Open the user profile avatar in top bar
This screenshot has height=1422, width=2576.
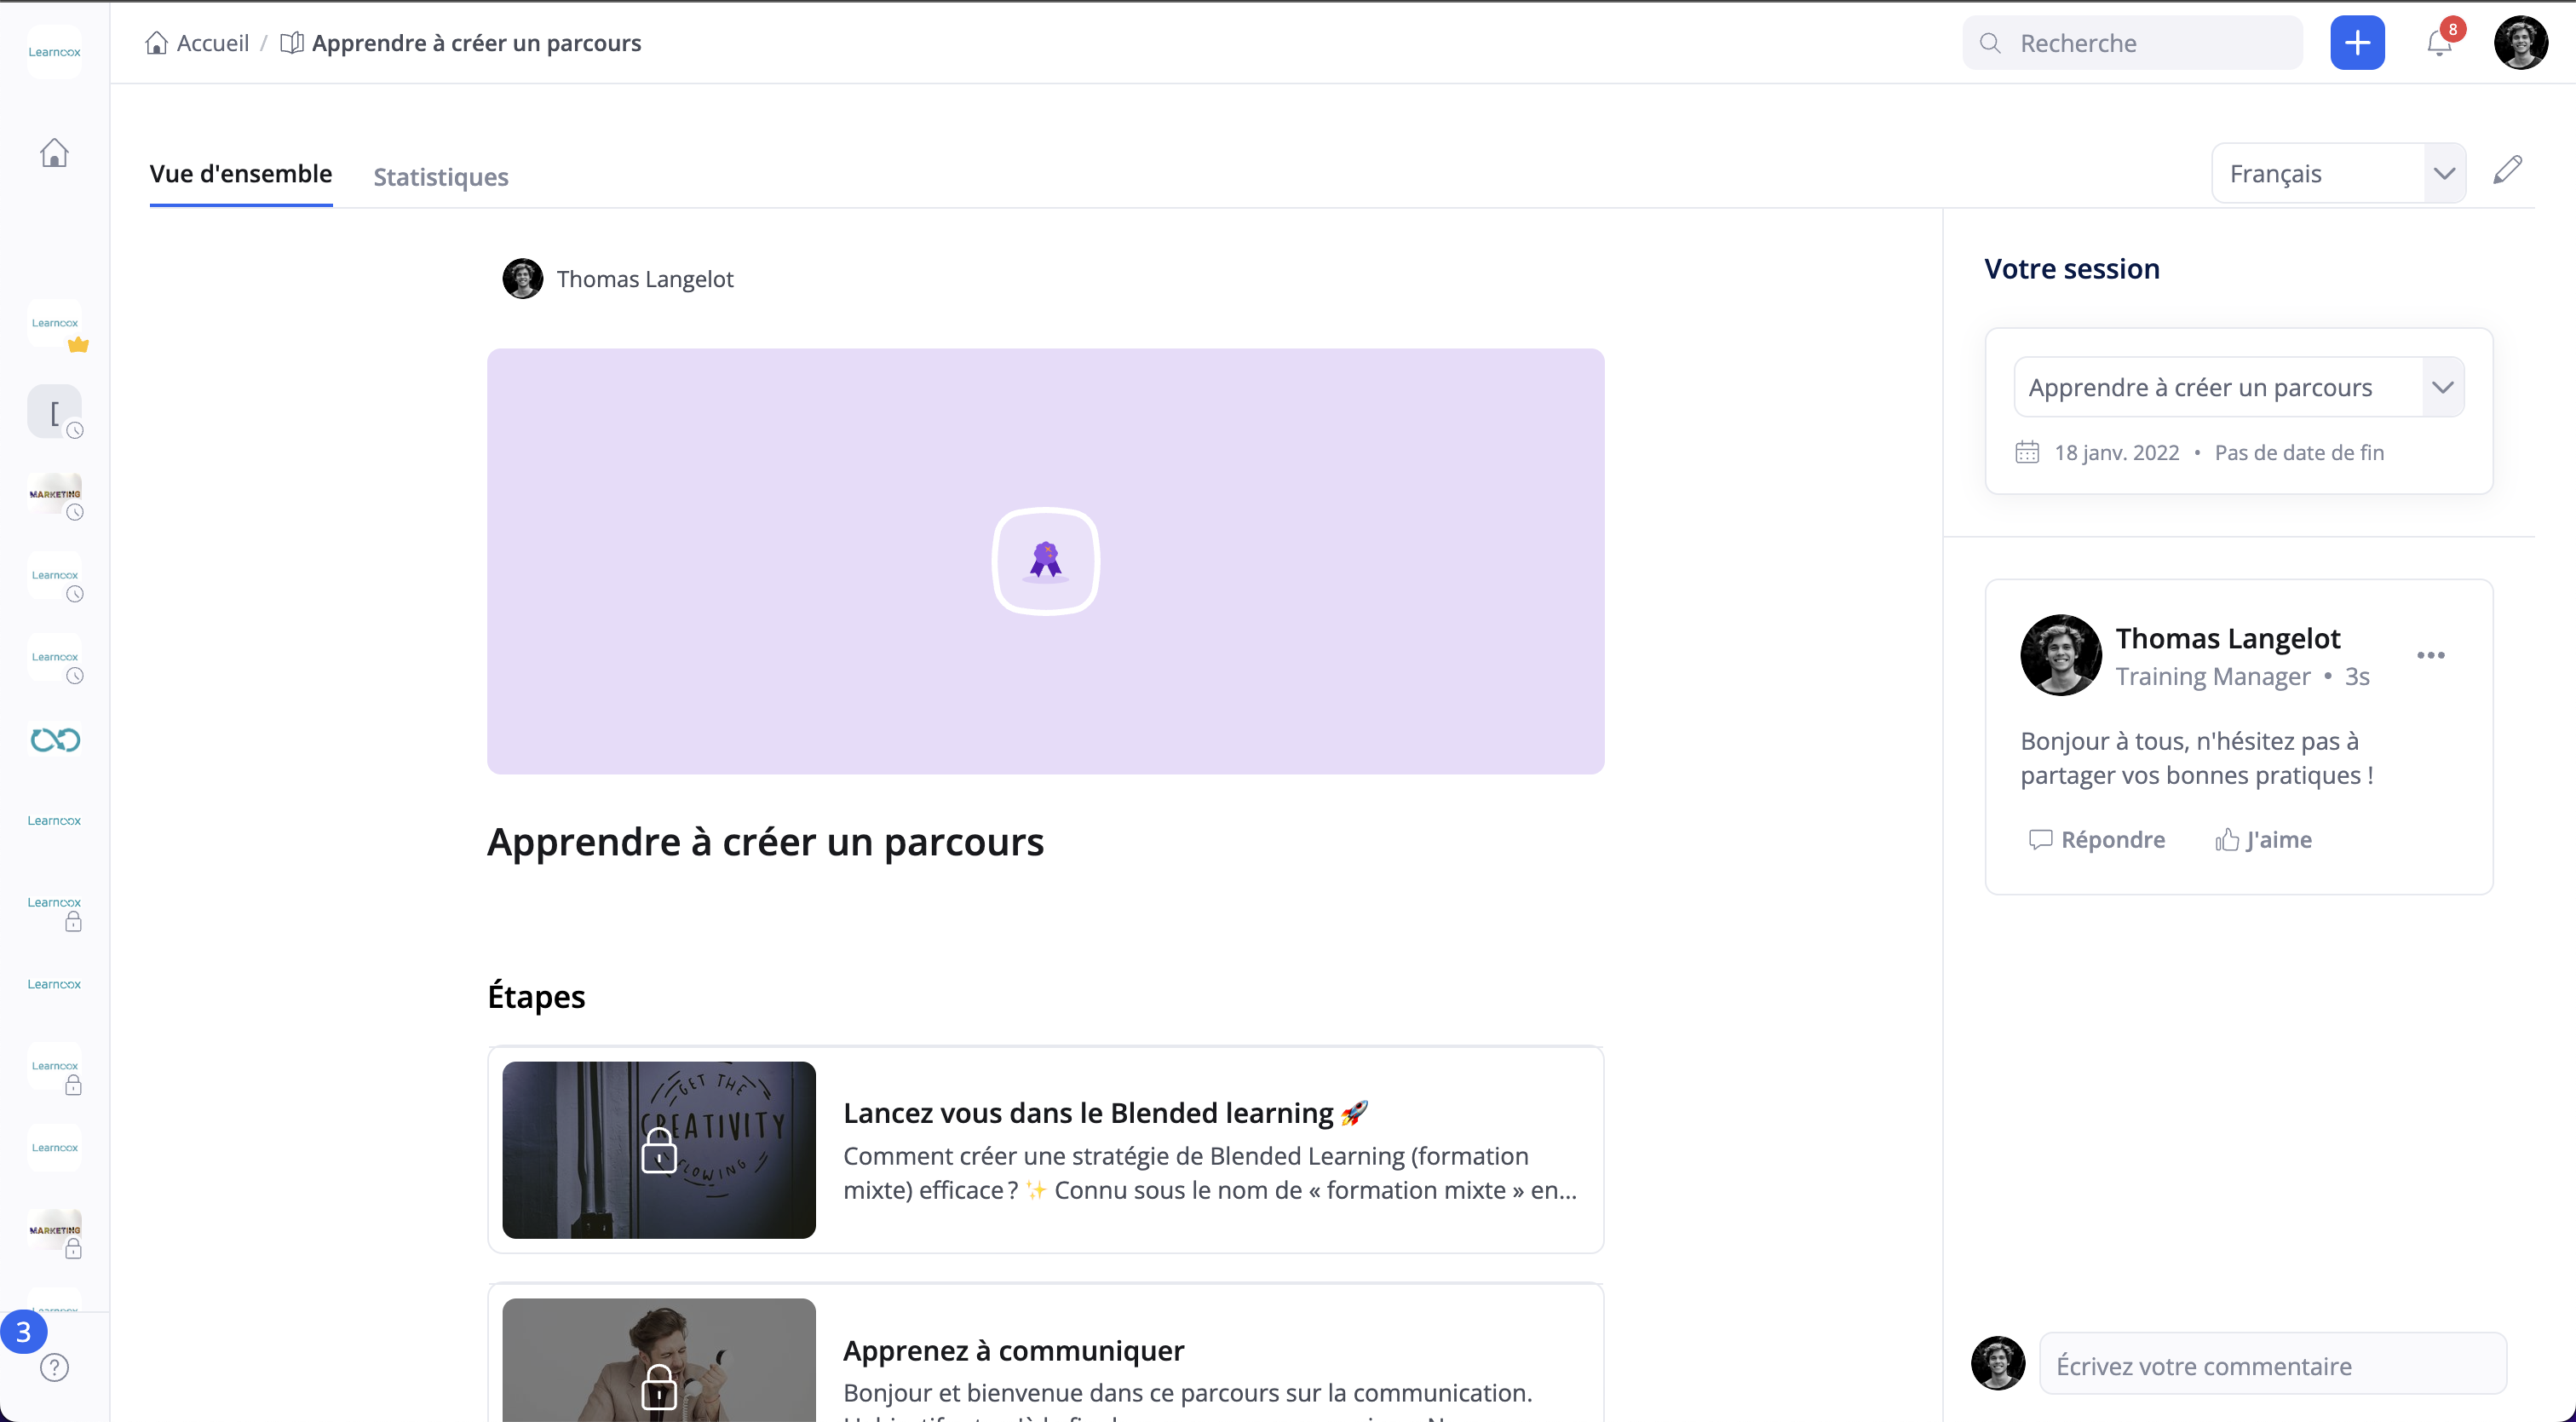tap(2520, 43)
